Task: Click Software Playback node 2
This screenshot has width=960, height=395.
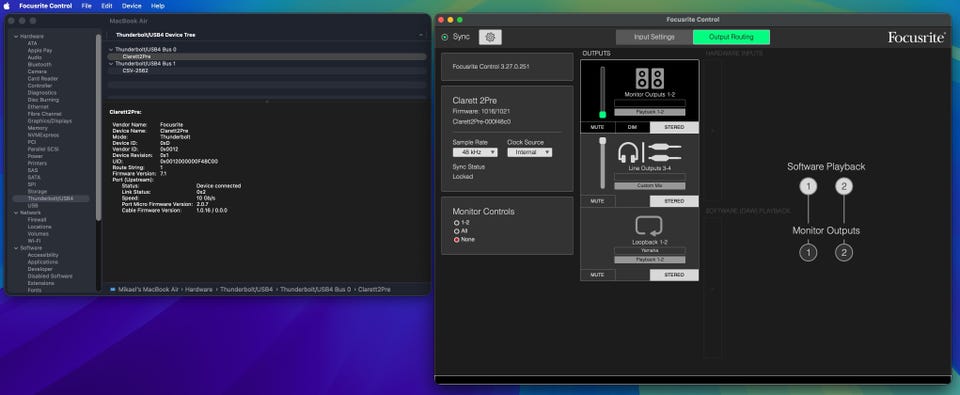Action: point(844,186)
